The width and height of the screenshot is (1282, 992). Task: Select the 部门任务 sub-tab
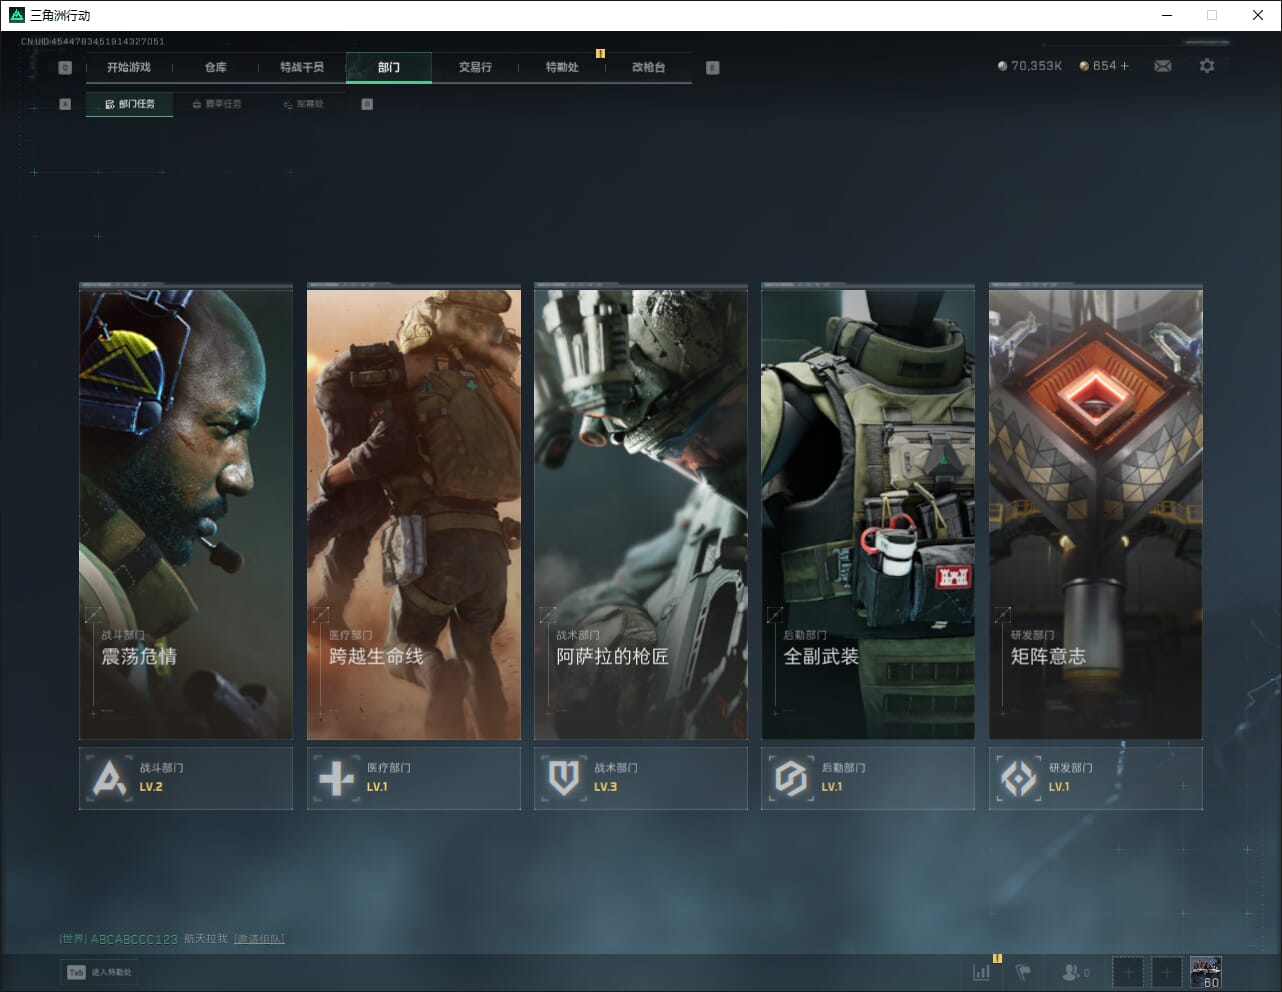pos(130,104)
